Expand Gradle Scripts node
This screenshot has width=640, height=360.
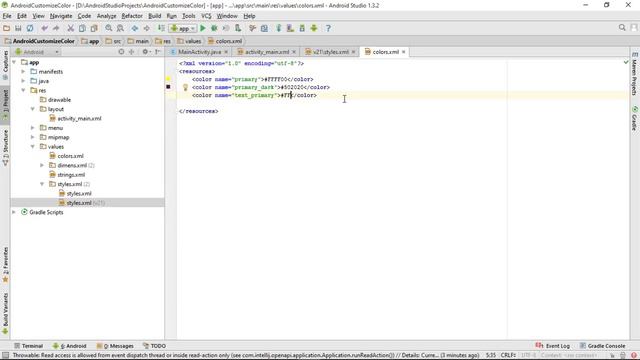tap(14, 212)
